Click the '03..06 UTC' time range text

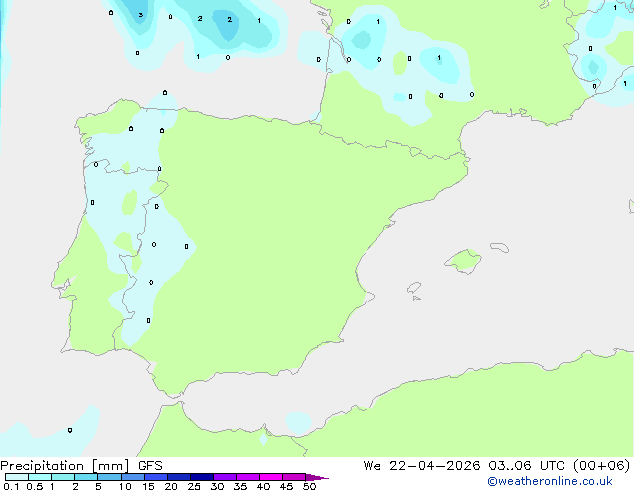[x=526, y=466]
